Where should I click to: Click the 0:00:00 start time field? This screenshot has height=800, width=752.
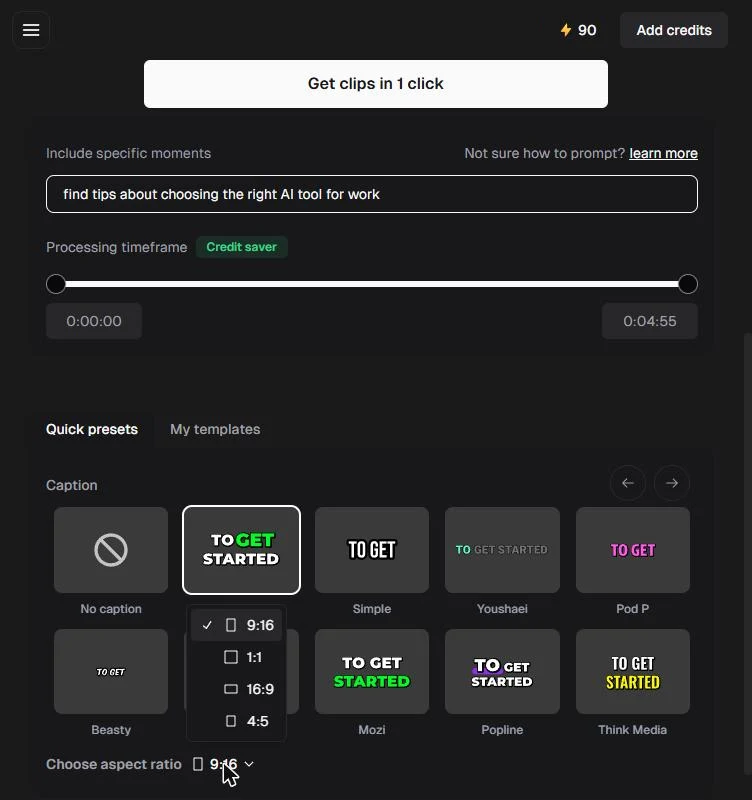[94, 321]
